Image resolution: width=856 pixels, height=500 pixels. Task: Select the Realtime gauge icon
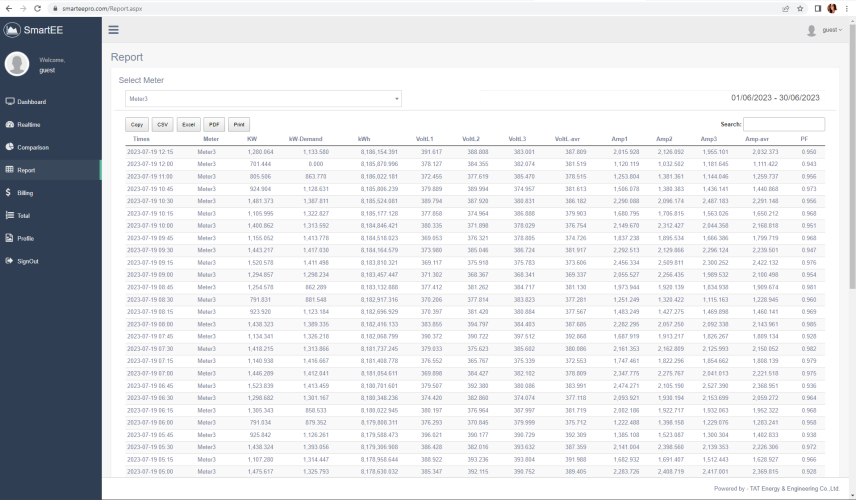pyautogui.click(x=10, y=124)
